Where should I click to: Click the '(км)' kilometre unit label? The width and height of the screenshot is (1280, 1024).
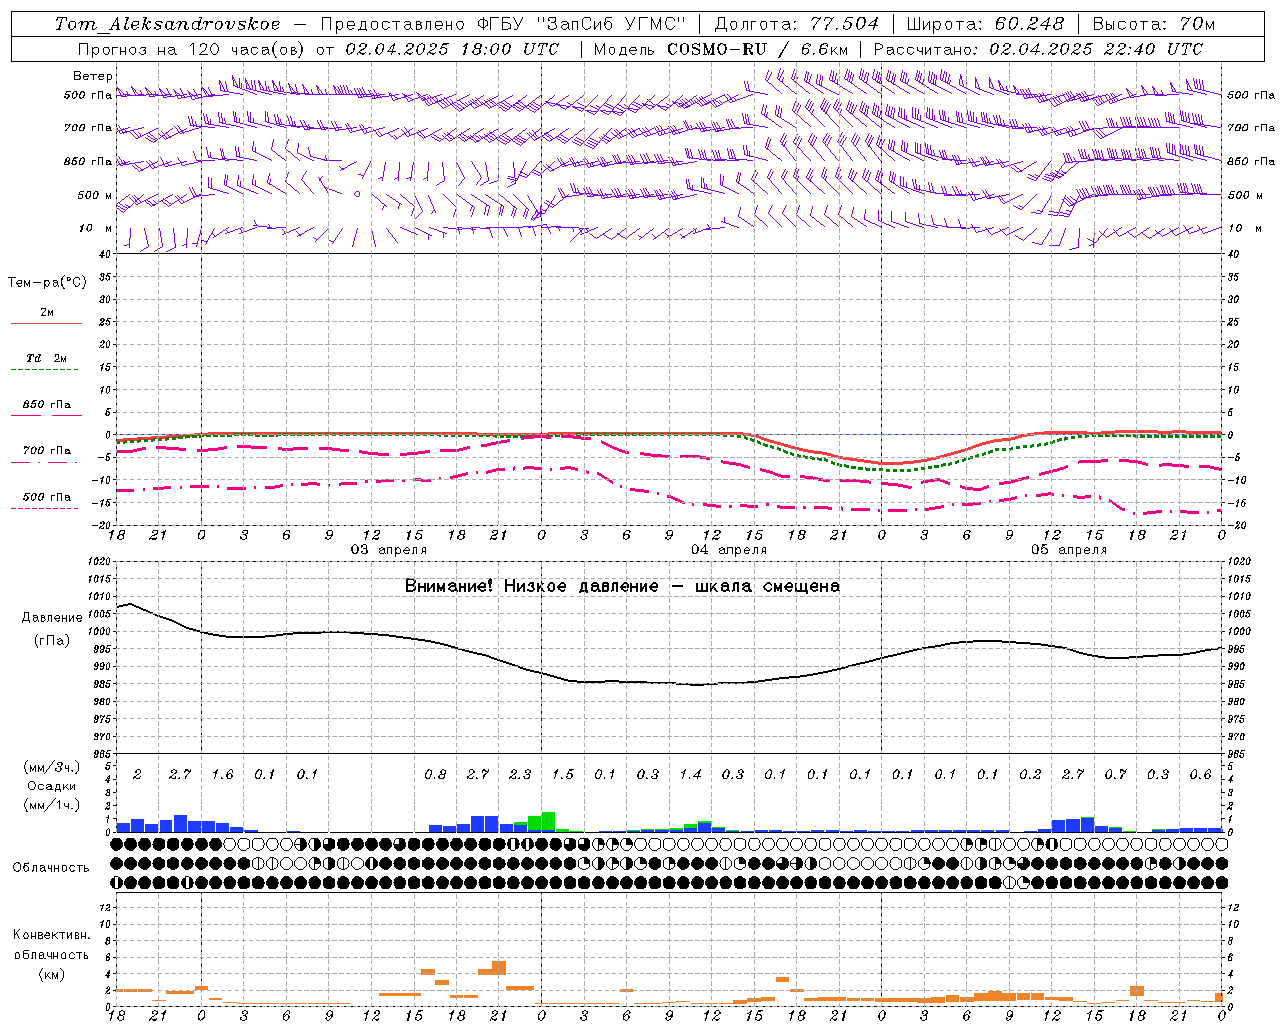[x=52, y=974]
